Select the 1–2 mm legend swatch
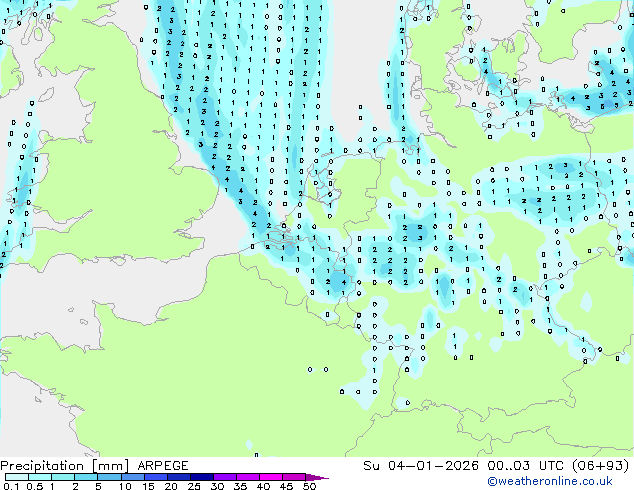The width and height of the screenshot is (634, 490). [63, 477]
